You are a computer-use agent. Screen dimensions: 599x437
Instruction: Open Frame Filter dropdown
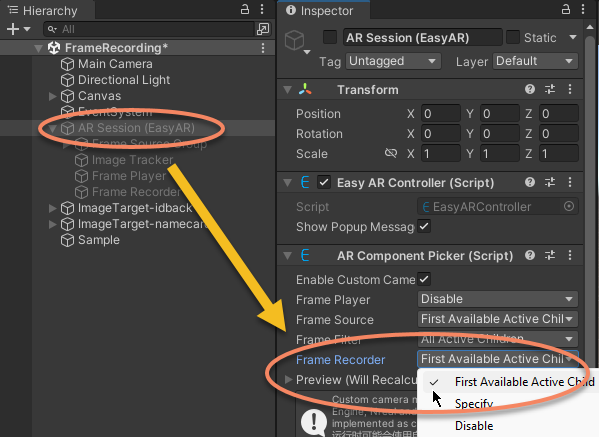(497, 339)
